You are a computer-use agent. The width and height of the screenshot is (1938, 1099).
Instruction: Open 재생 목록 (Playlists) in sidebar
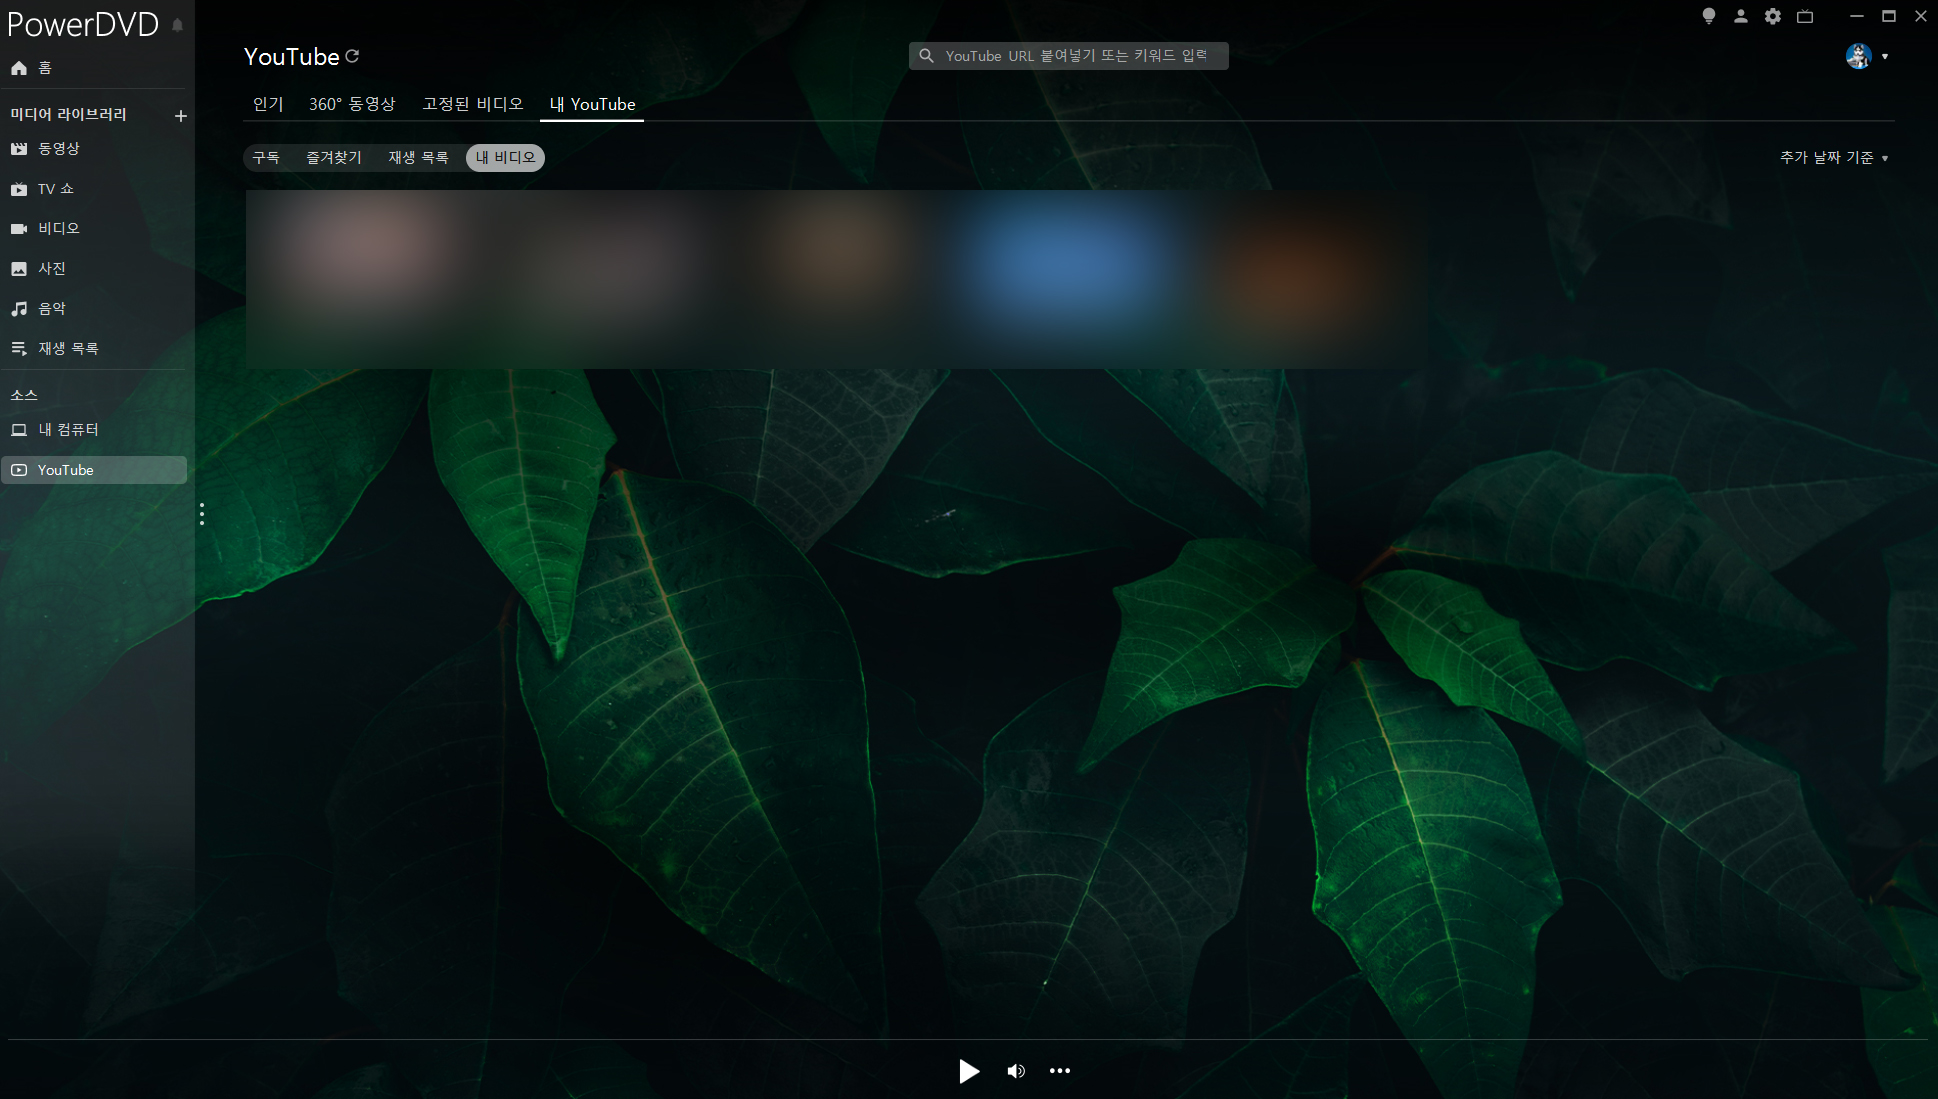click(x=55, y=349)
